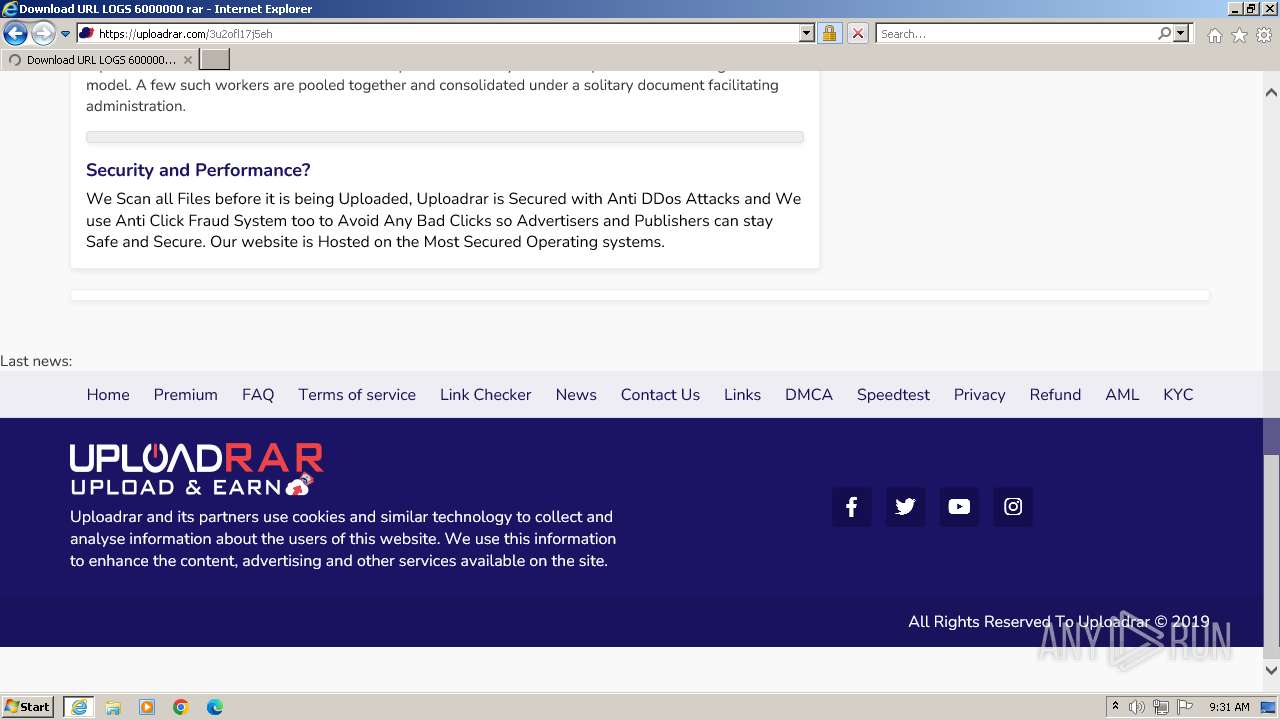The width and height of the screenshot is (1280, 720).
Task: Open the Windows Start button
Action: point(28,707)
